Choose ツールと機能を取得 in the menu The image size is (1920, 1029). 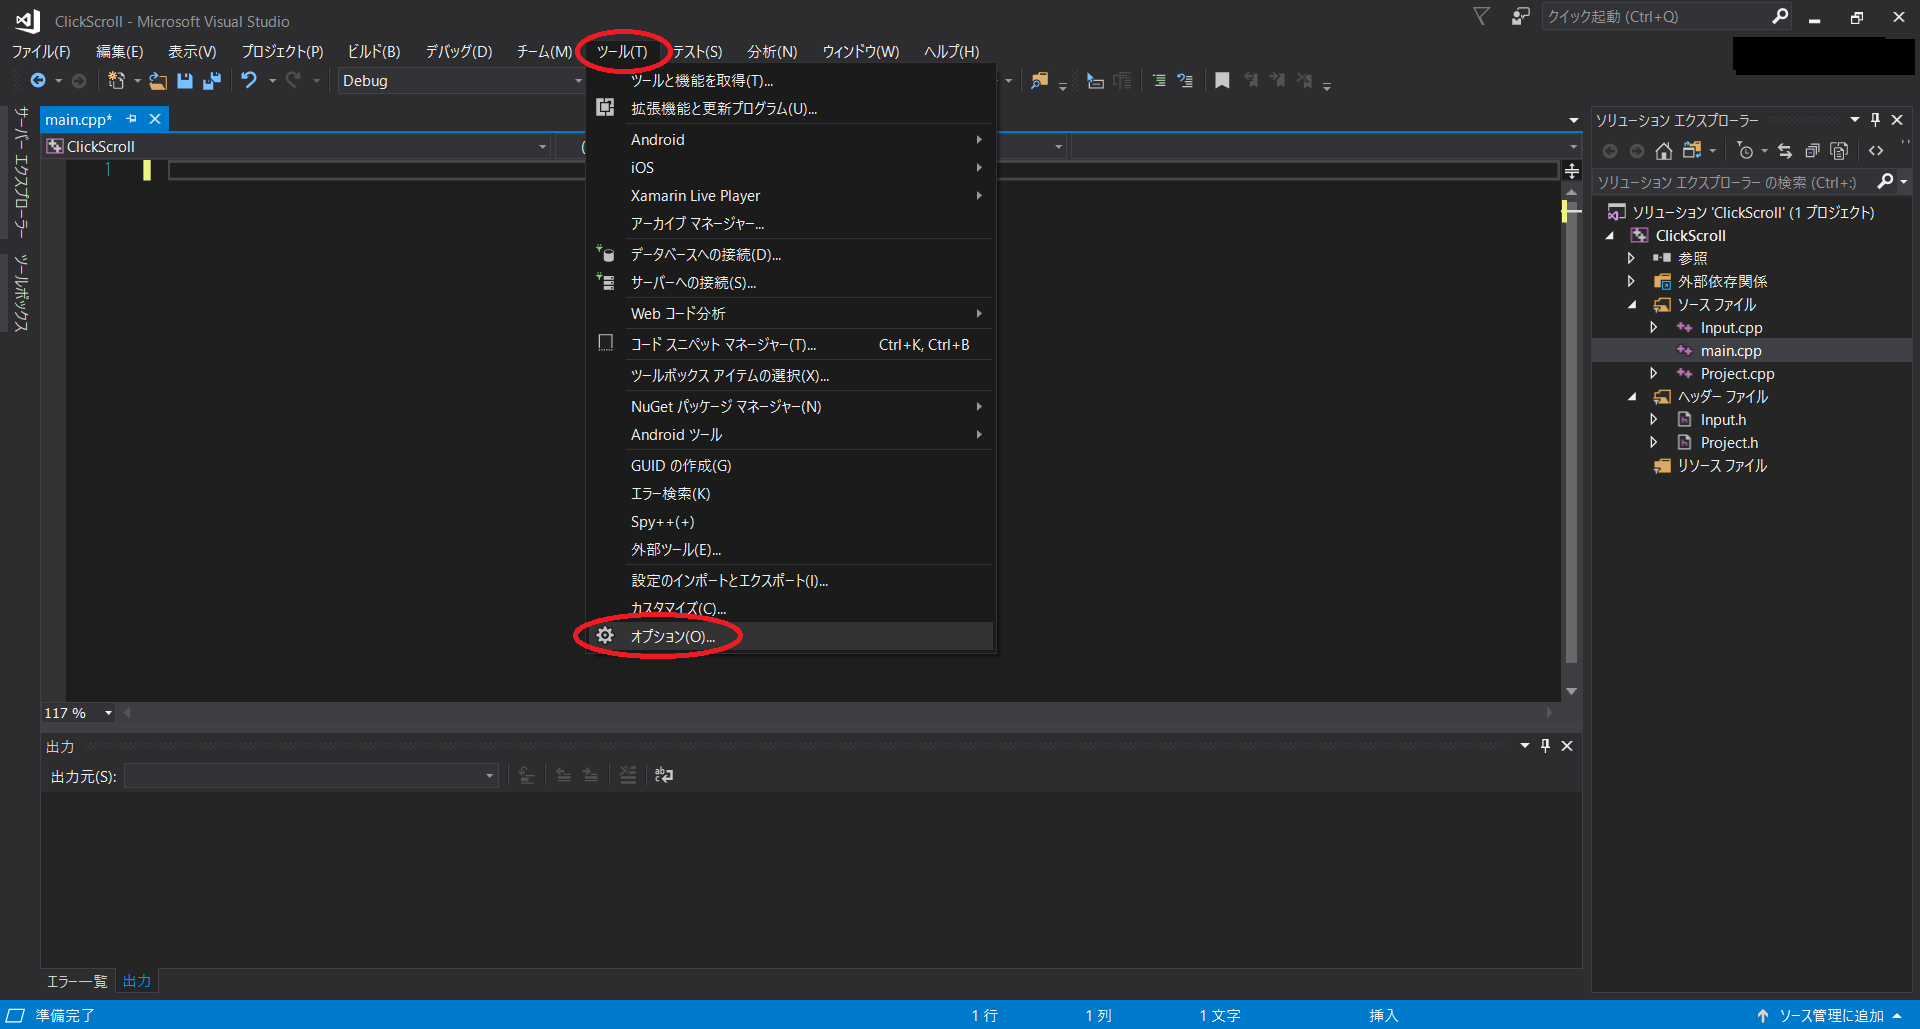[700, 81]
